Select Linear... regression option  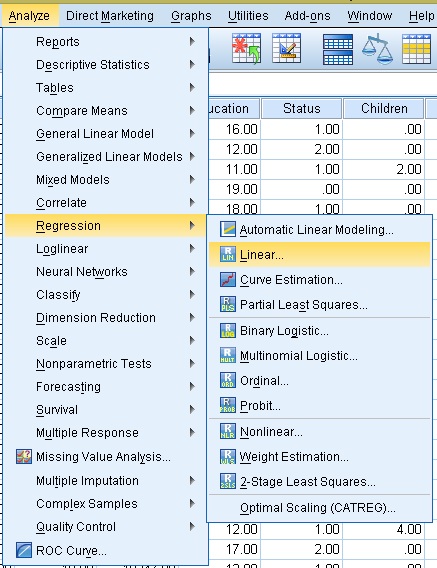coord(320,254)
